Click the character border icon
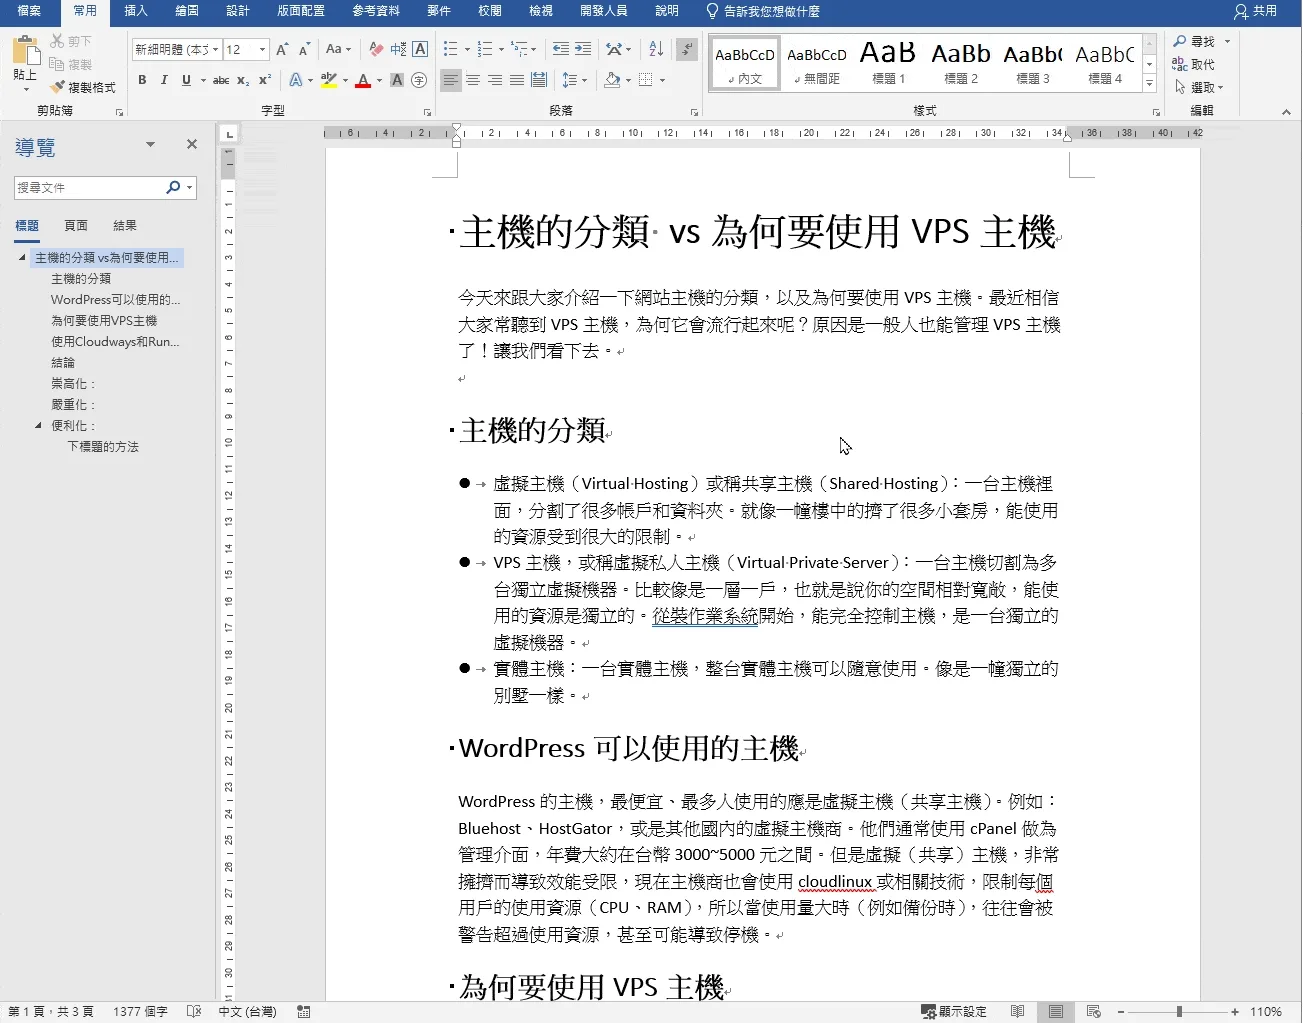The width and height of the screenshot is (1303, 1023). (420, 49)
